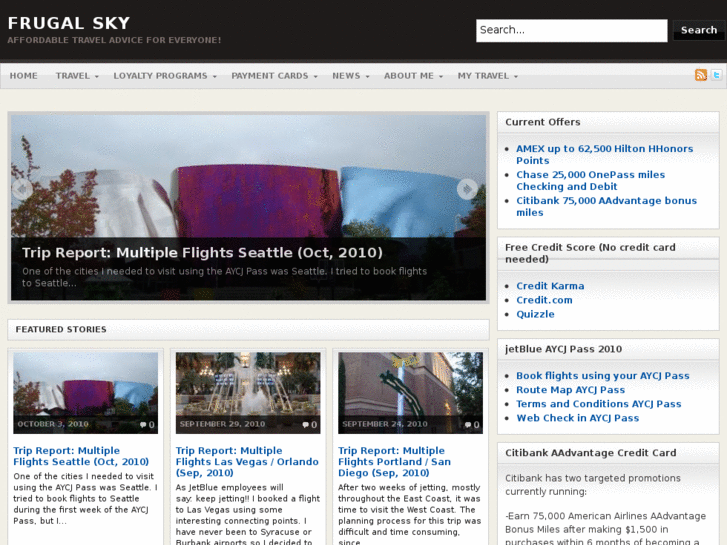
Task: Click the Current Offers widget heading
Action: click(x=542, y=122)
